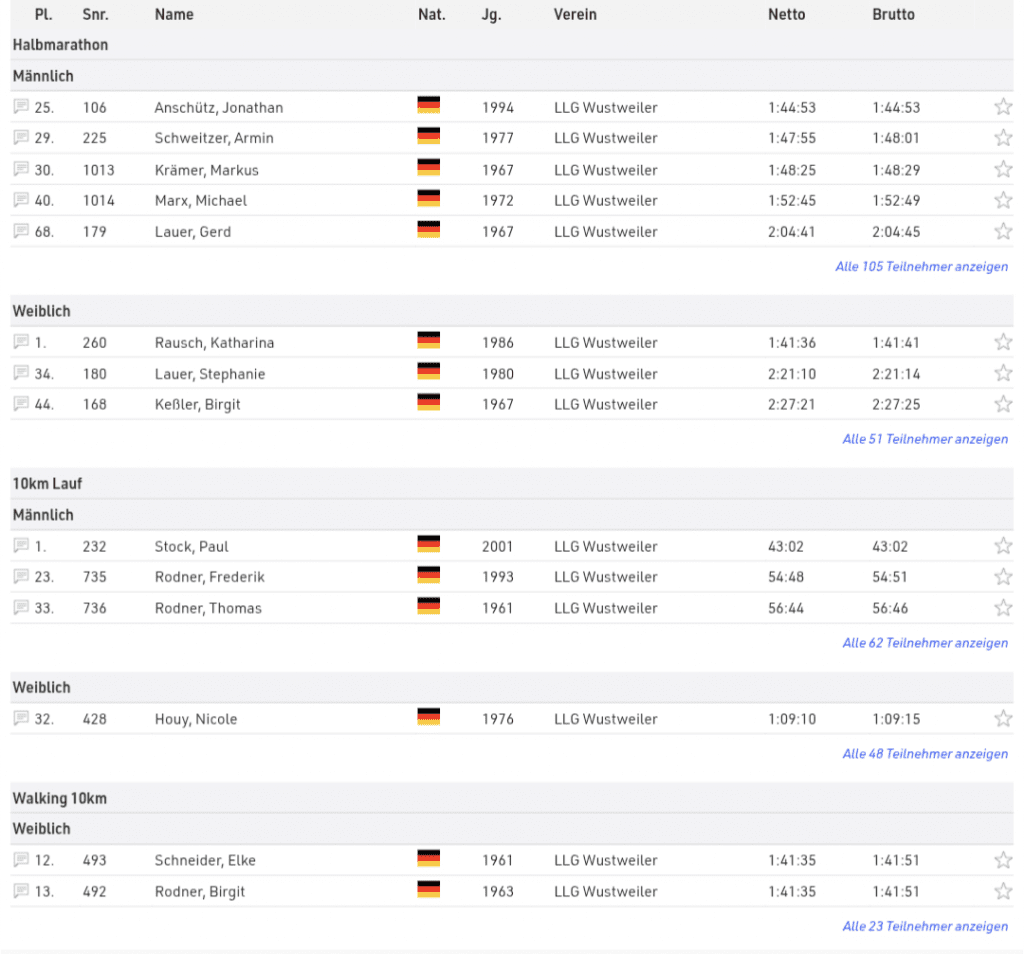Show all 23 Walking 10km participants

(x=924, y=926)
